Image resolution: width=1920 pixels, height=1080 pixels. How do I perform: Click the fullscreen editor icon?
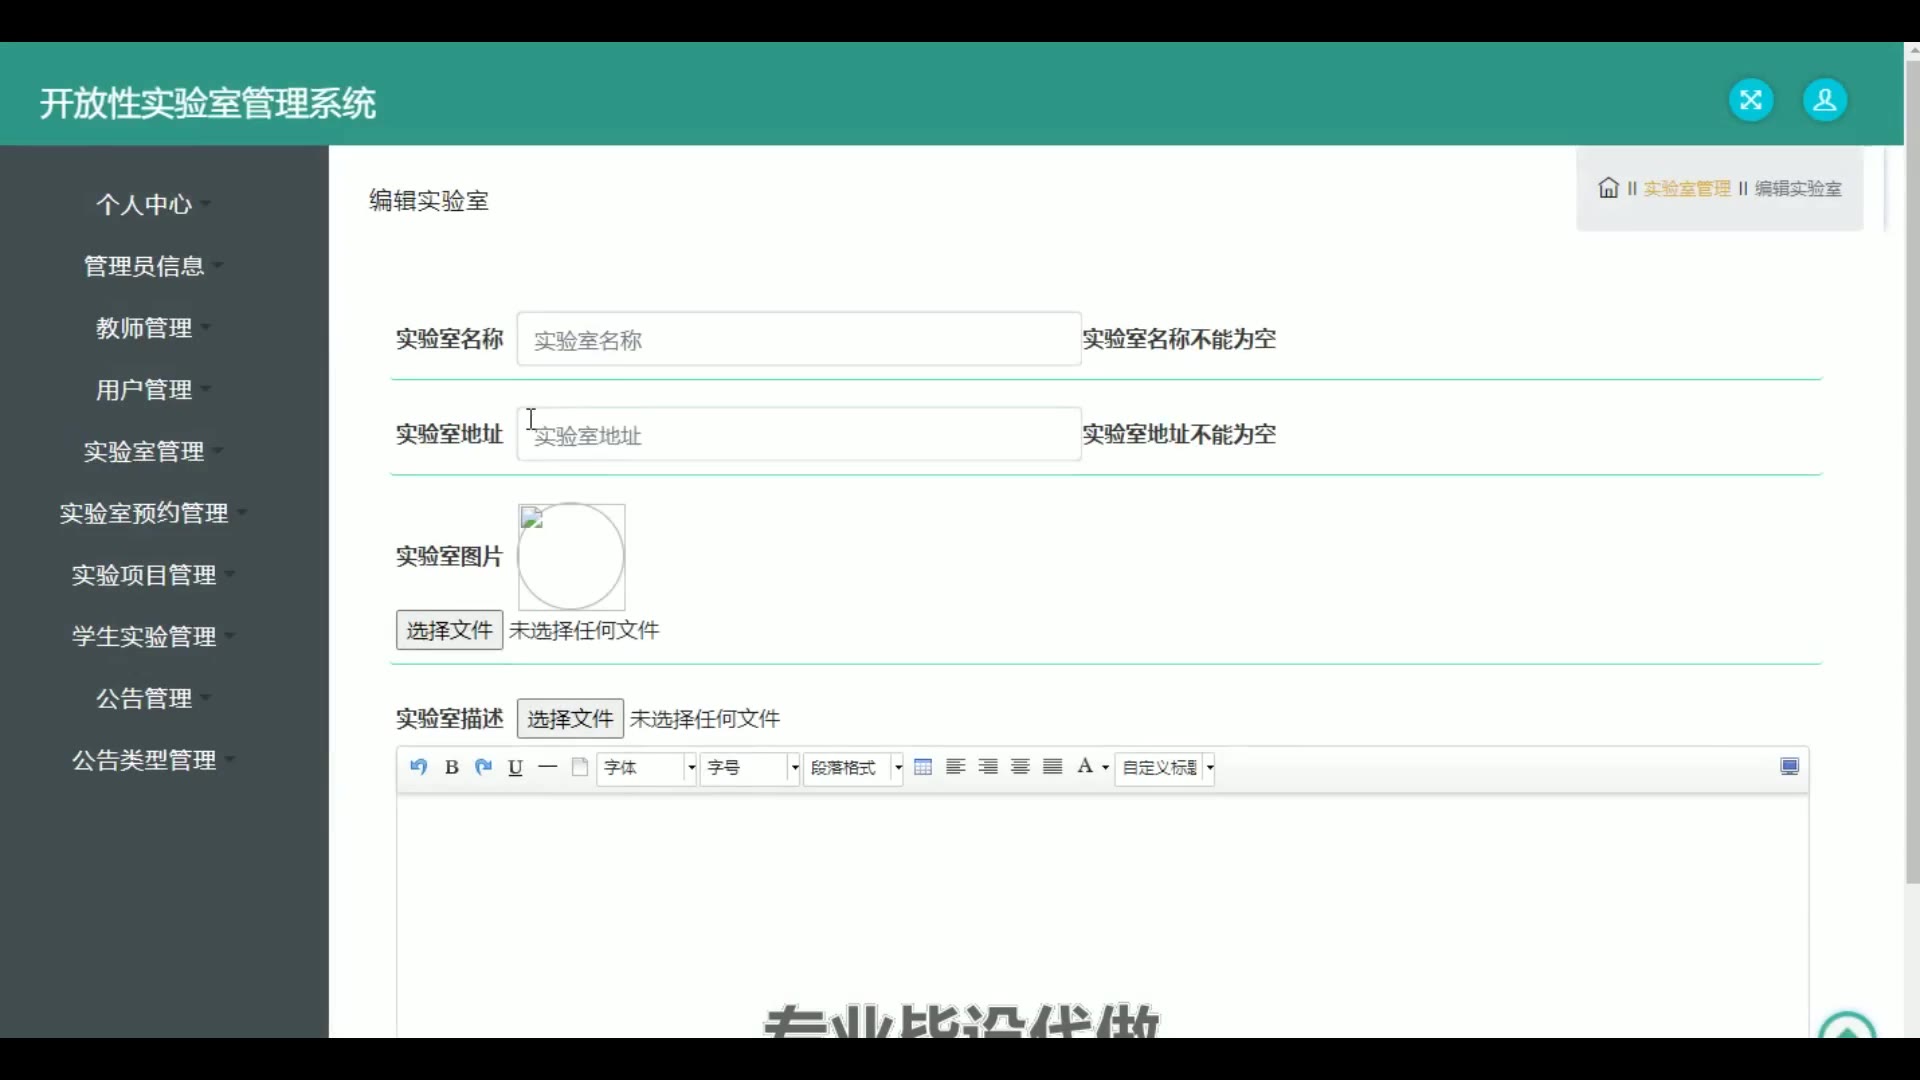pos(1789,767)
